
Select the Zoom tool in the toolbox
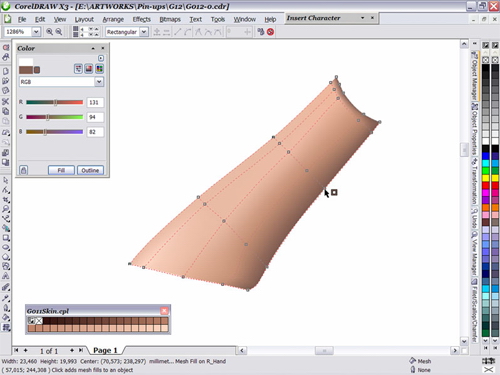[x=6, y=209]
